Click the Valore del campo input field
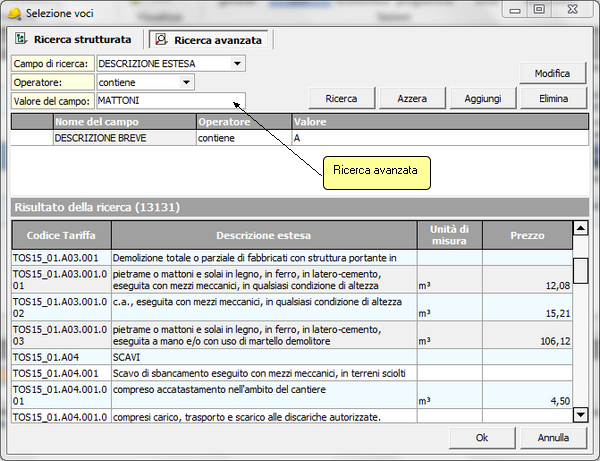 166,101
